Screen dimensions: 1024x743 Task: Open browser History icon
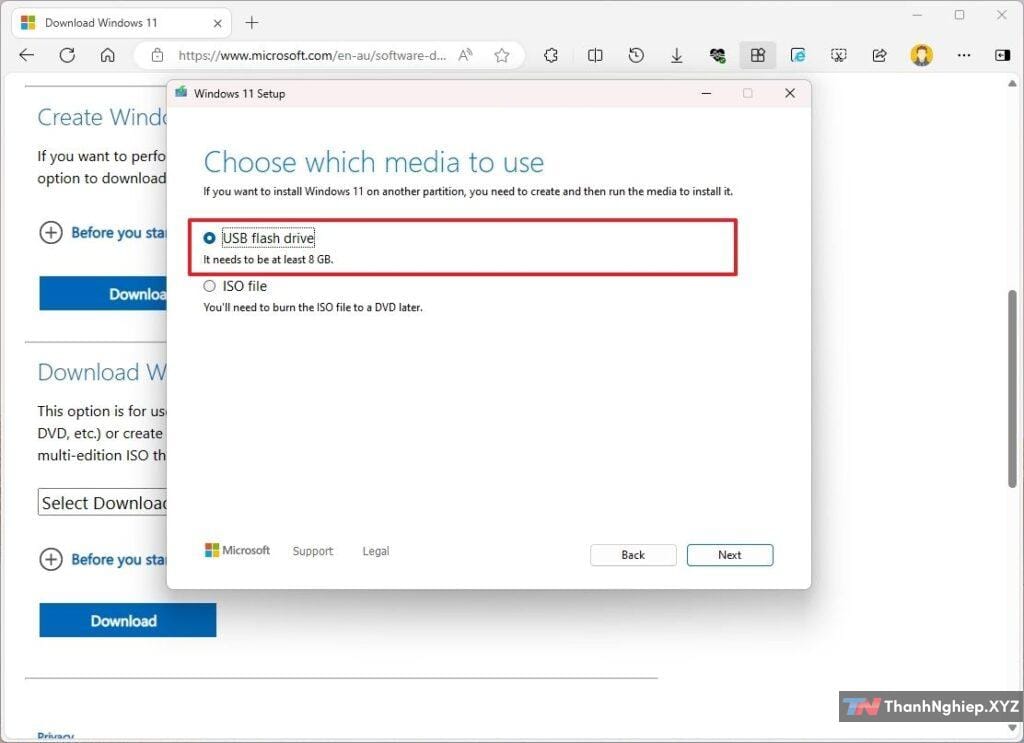point(636,55)
